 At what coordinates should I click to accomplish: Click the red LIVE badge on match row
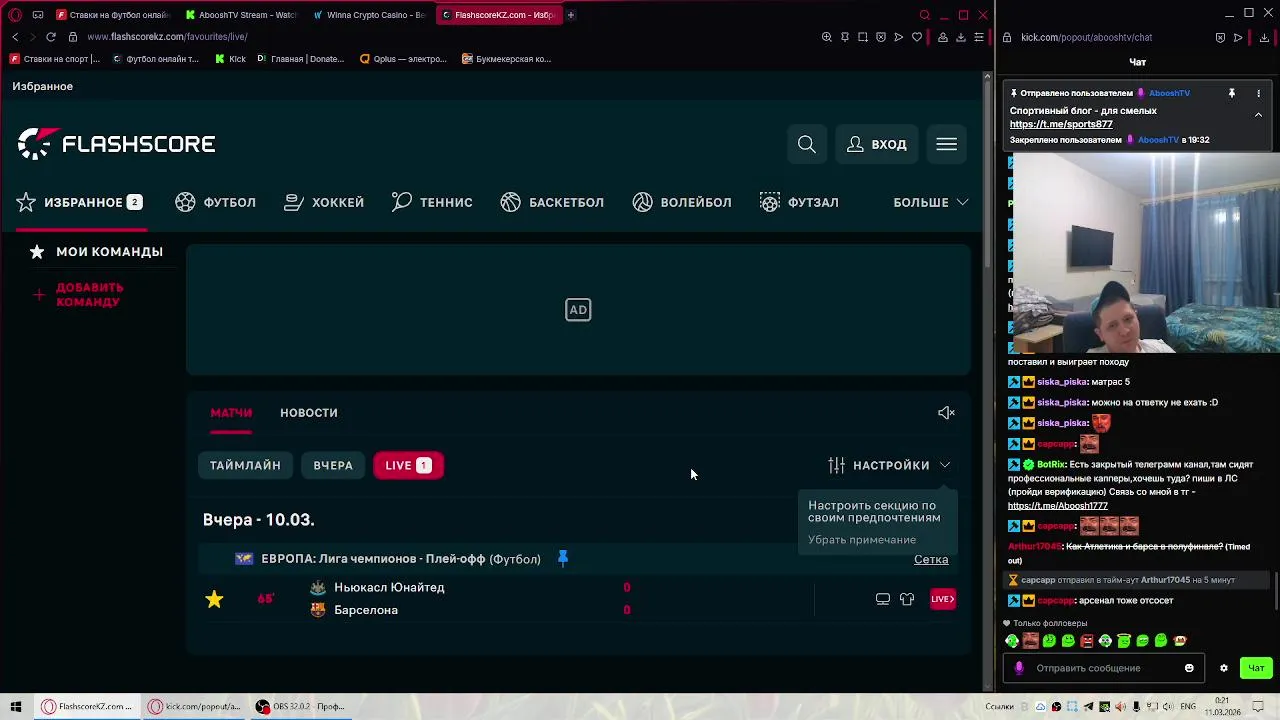(942, 599)
